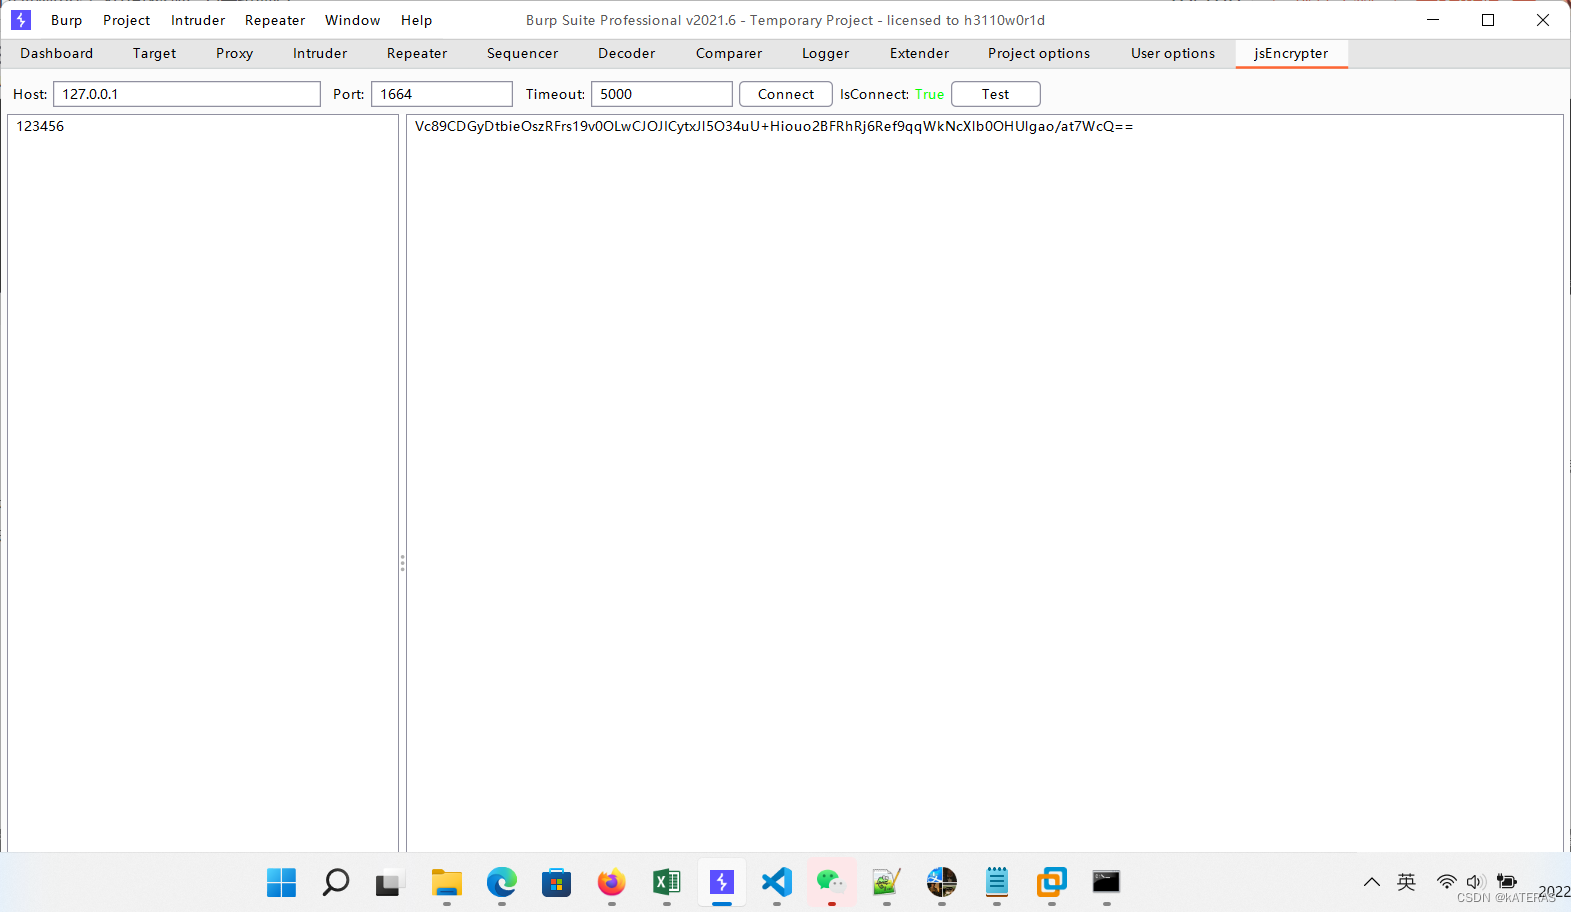Open the Notepad++ taskbar icon

pos(887,882)
